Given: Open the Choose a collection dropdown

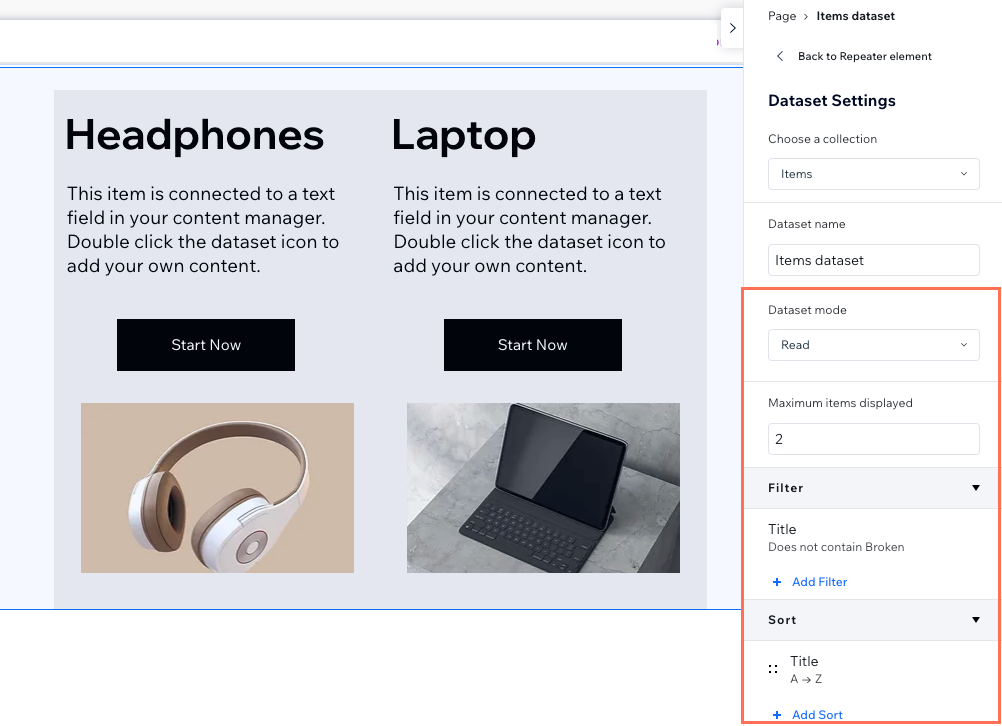Looking at the screenshot, I should (874, 174).
